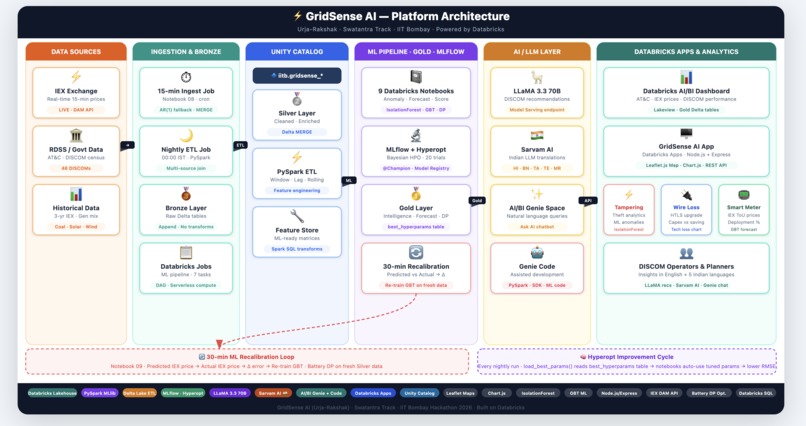Click the best_hyperparams table tag
The height and width of the screenshot is (426, 806).
tap(416, 227)
